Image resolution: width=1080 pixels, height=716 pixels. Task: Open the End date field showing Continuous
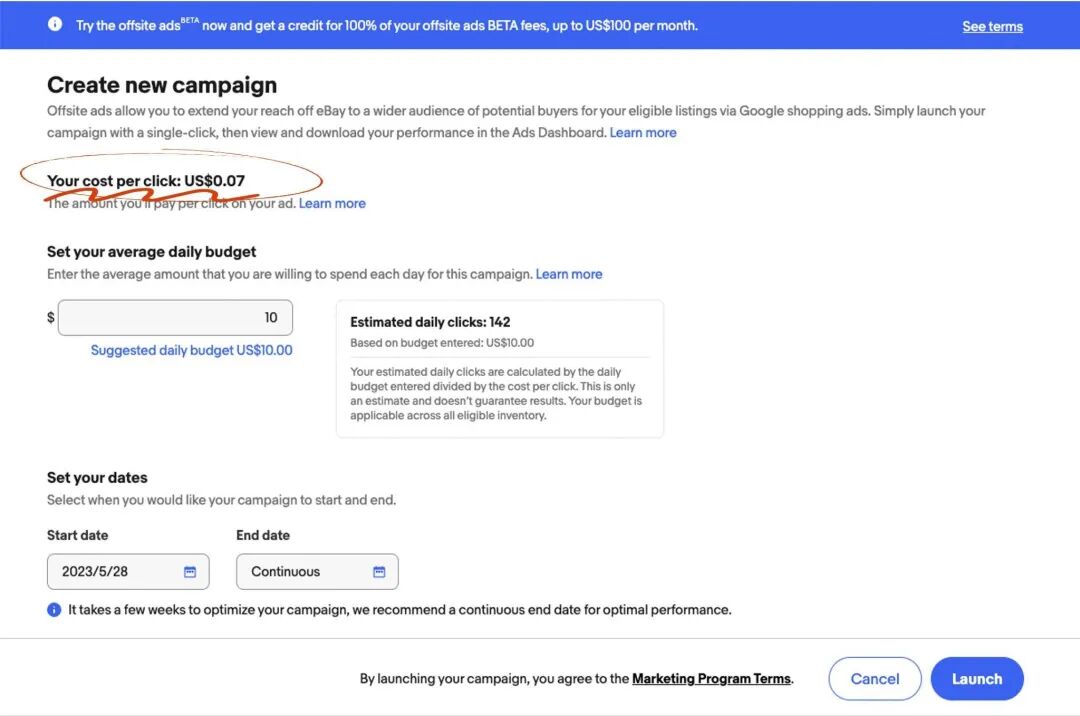(317, 571)
